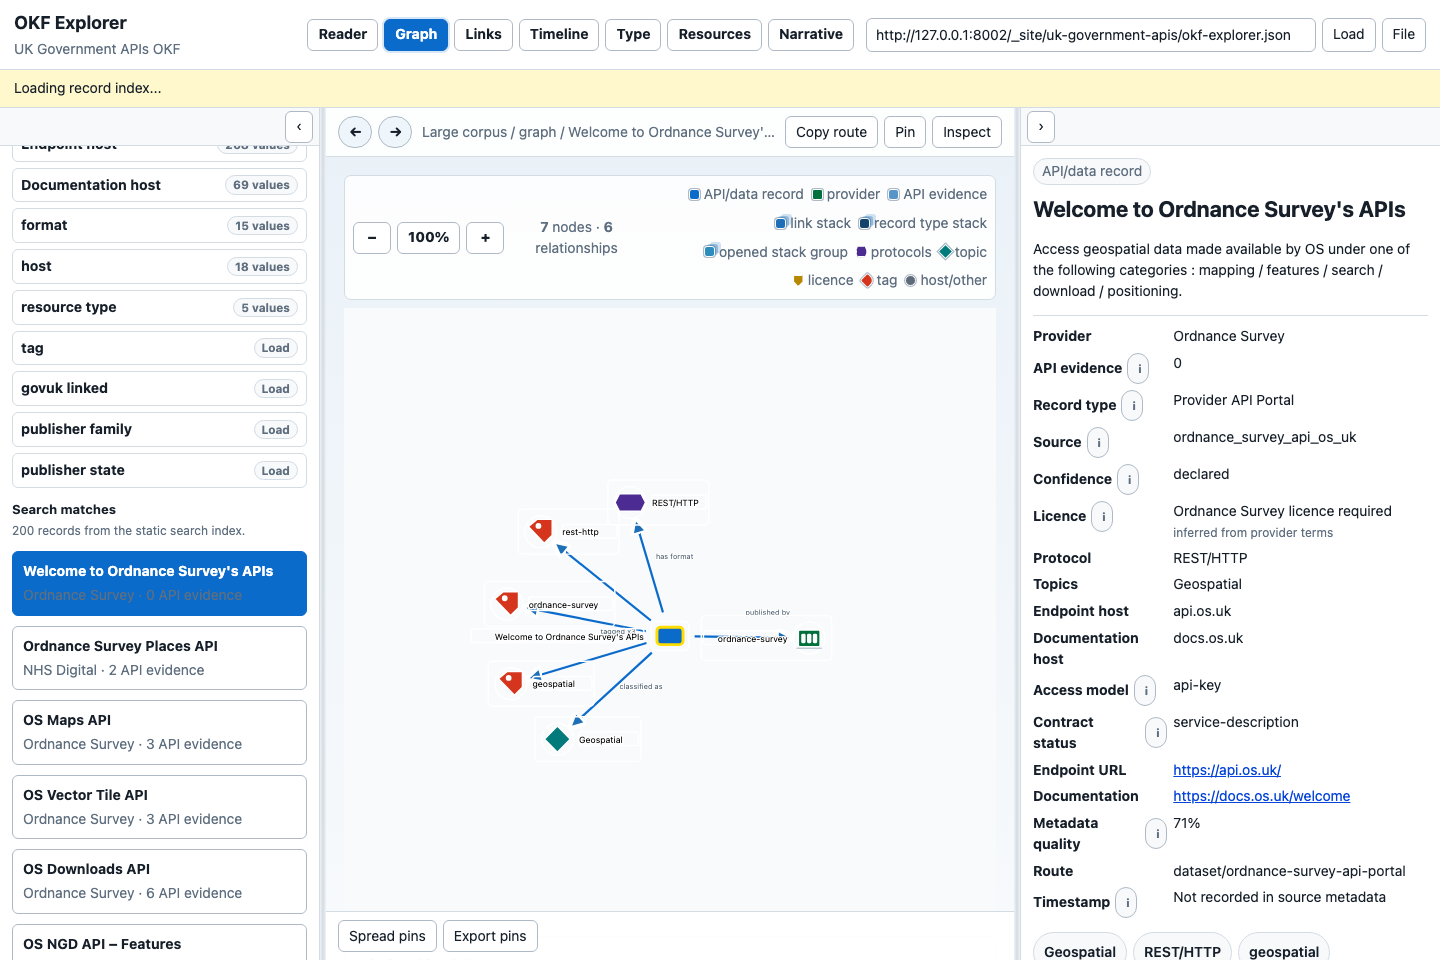Click the Inspect button

pos(967,132)
